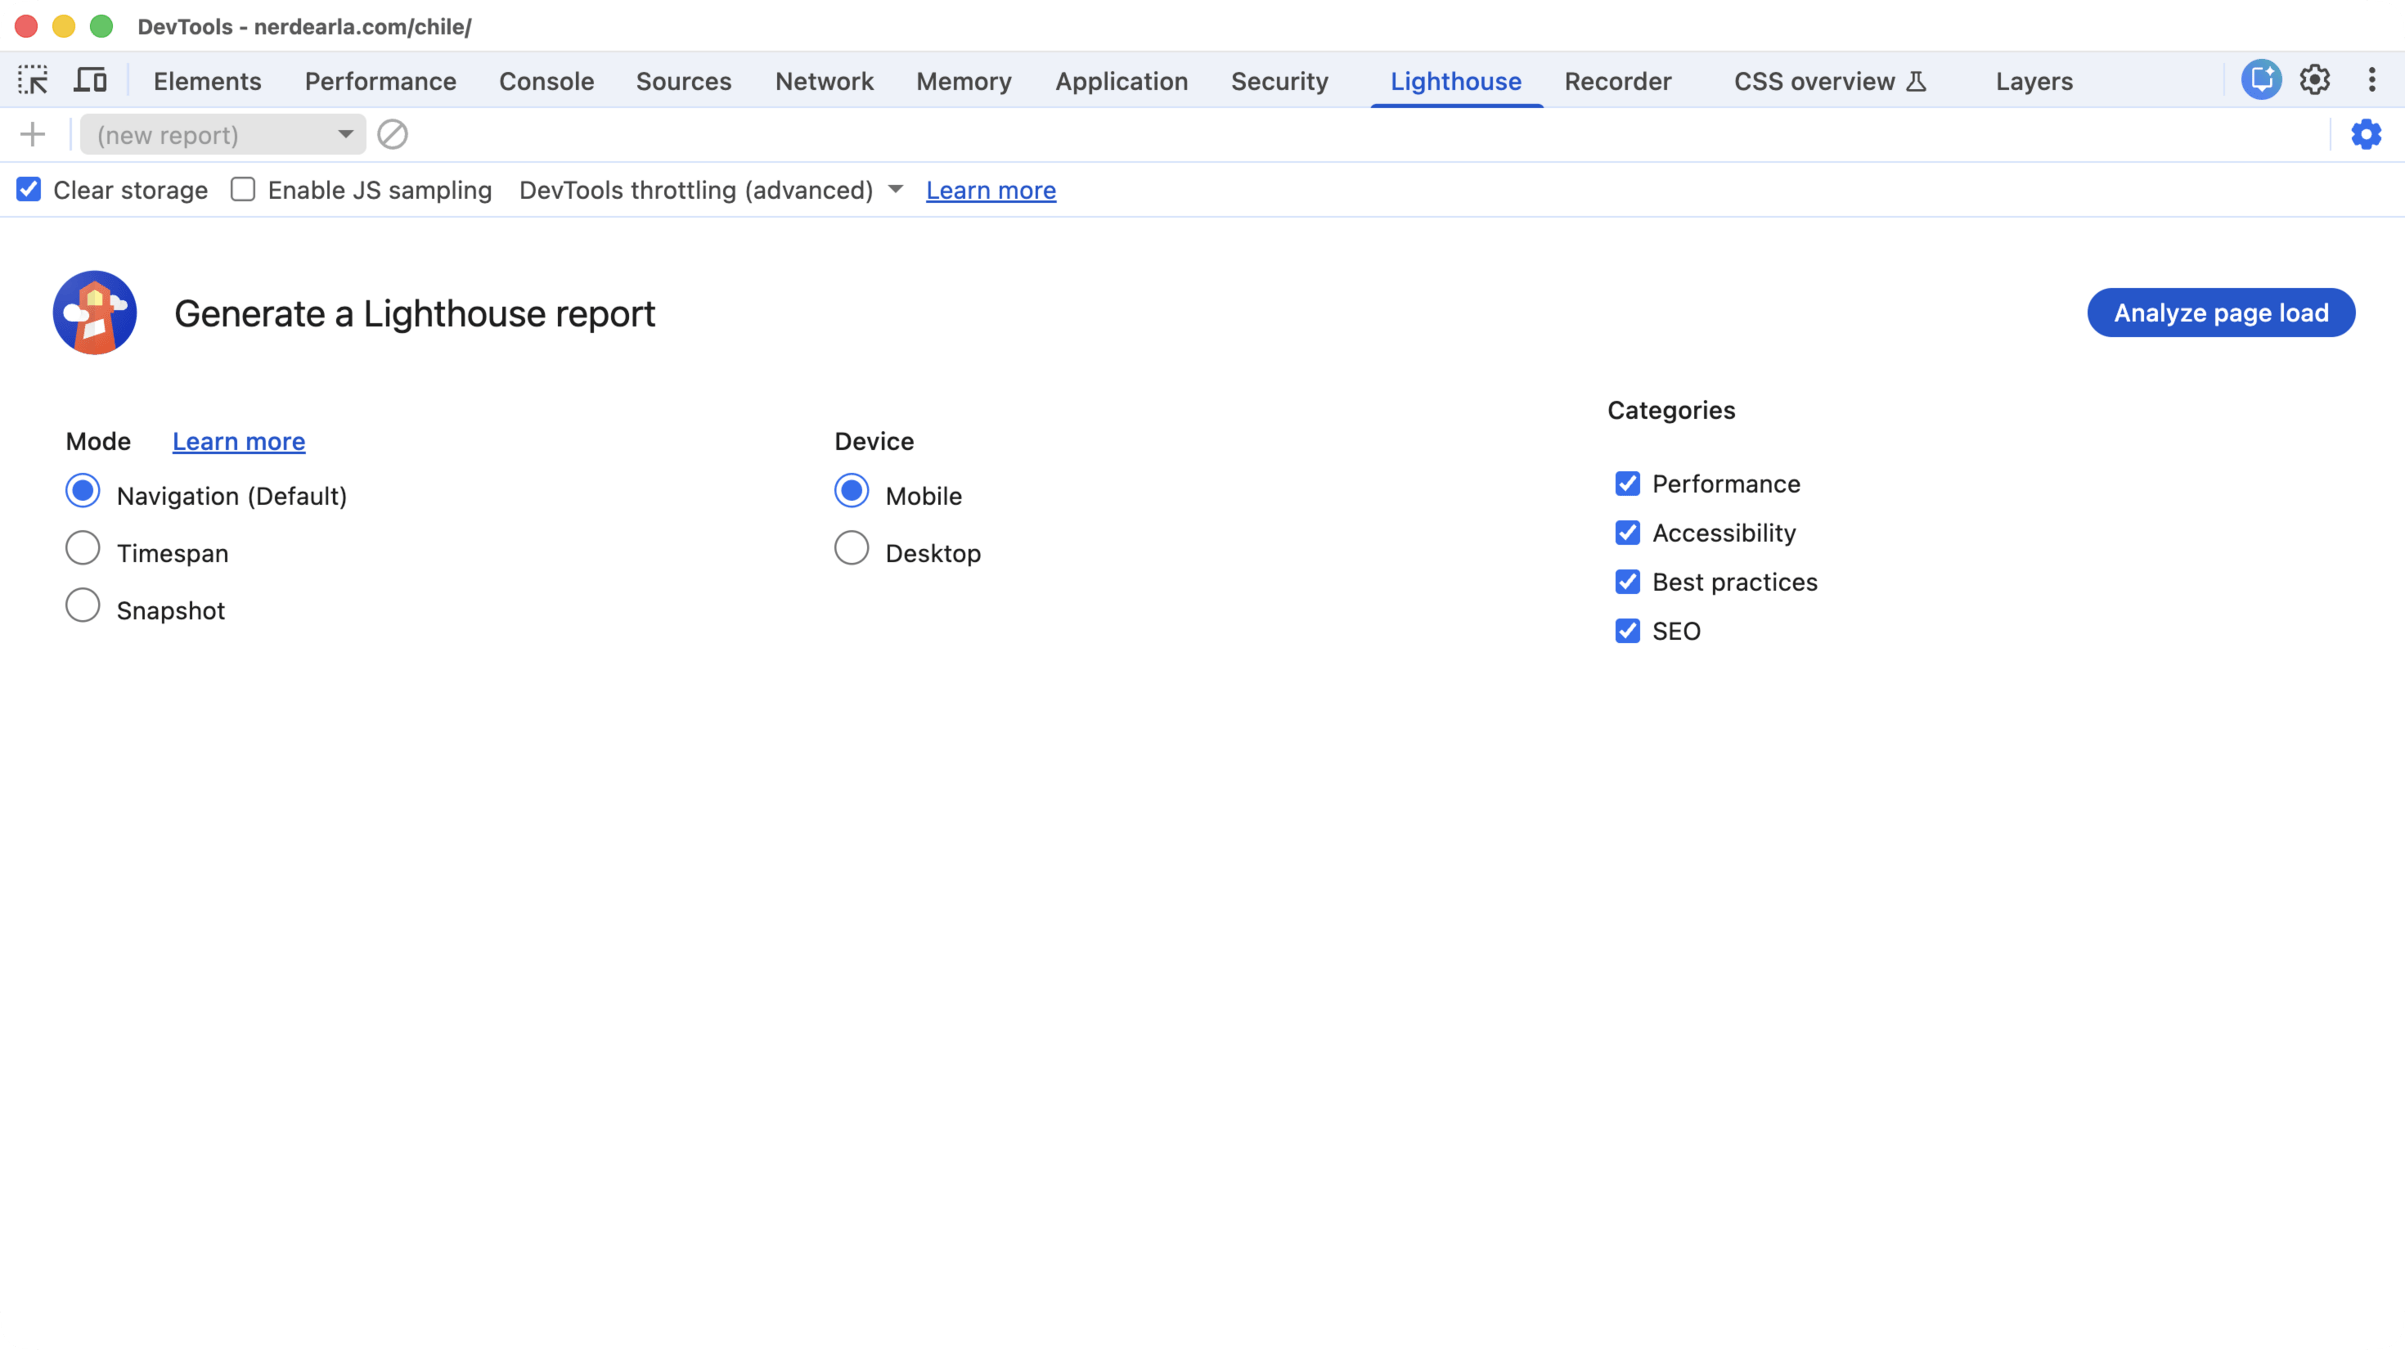Expand DevTools throttling dropdown

coord(711,190)
